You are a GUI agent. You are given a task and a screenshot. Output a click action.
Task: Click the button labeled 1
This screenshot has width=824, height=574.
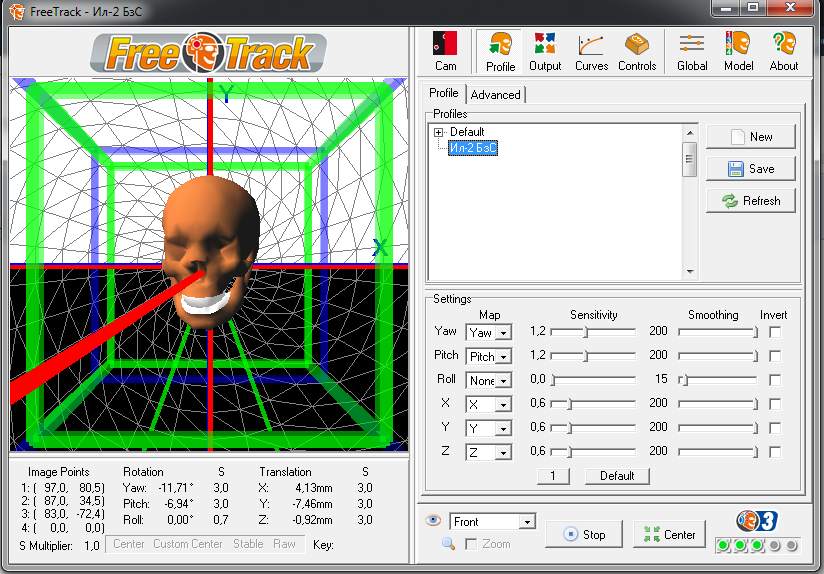point(553,476)
